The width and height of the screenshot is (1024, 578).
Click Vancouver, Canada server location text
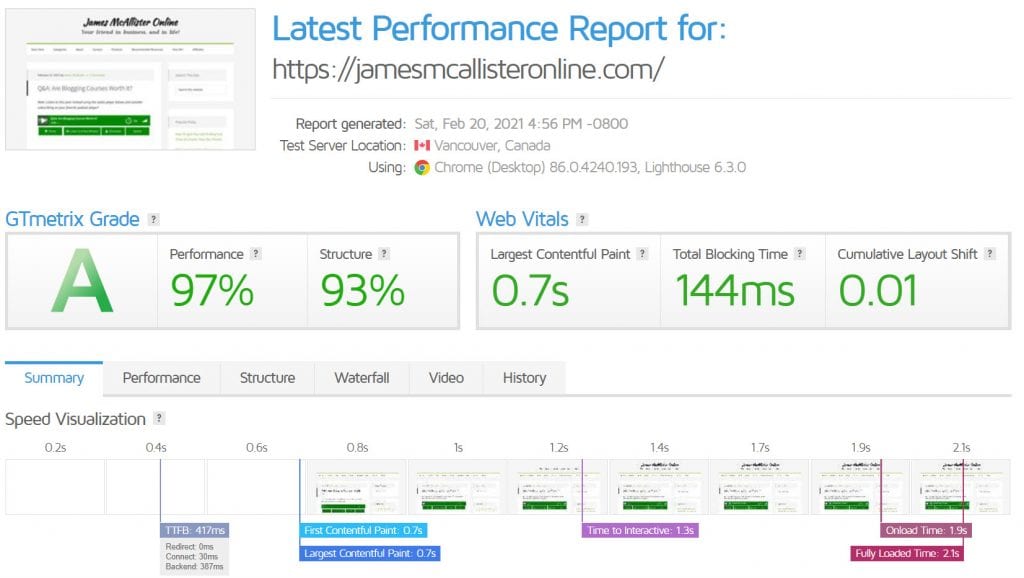[492, 146]
